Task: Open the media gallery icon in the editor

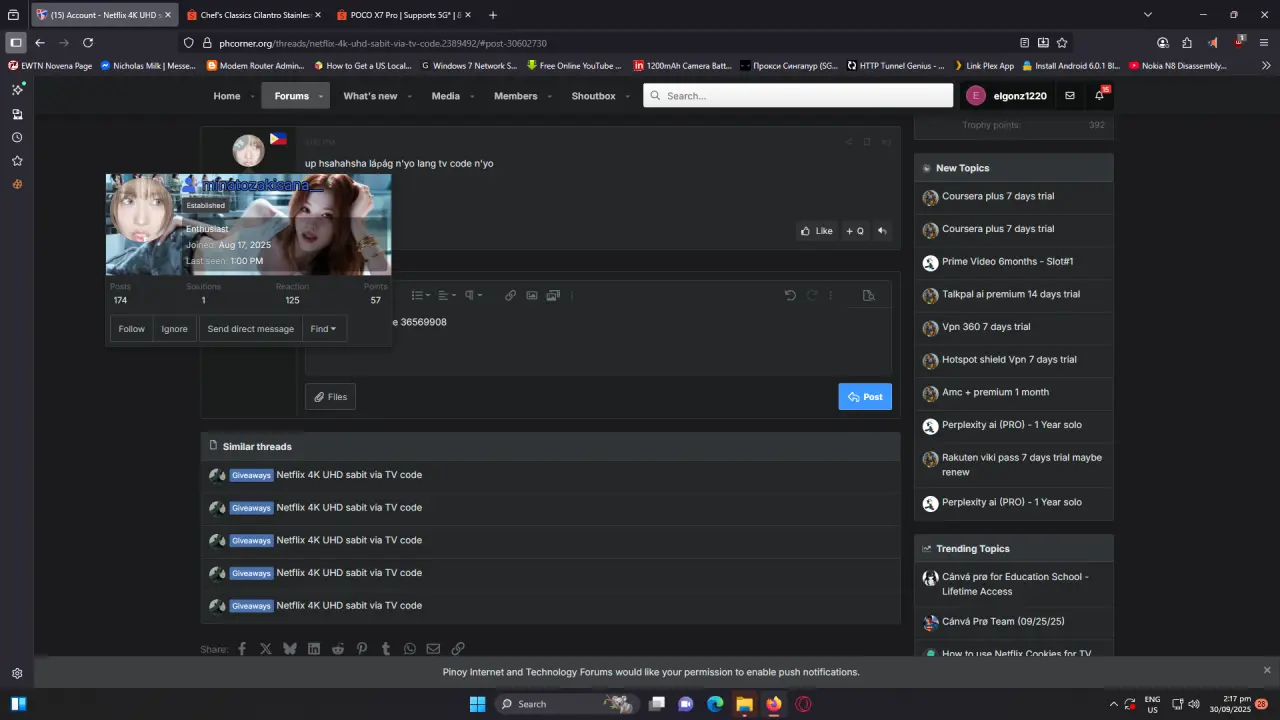Action: tap(553, 295)
